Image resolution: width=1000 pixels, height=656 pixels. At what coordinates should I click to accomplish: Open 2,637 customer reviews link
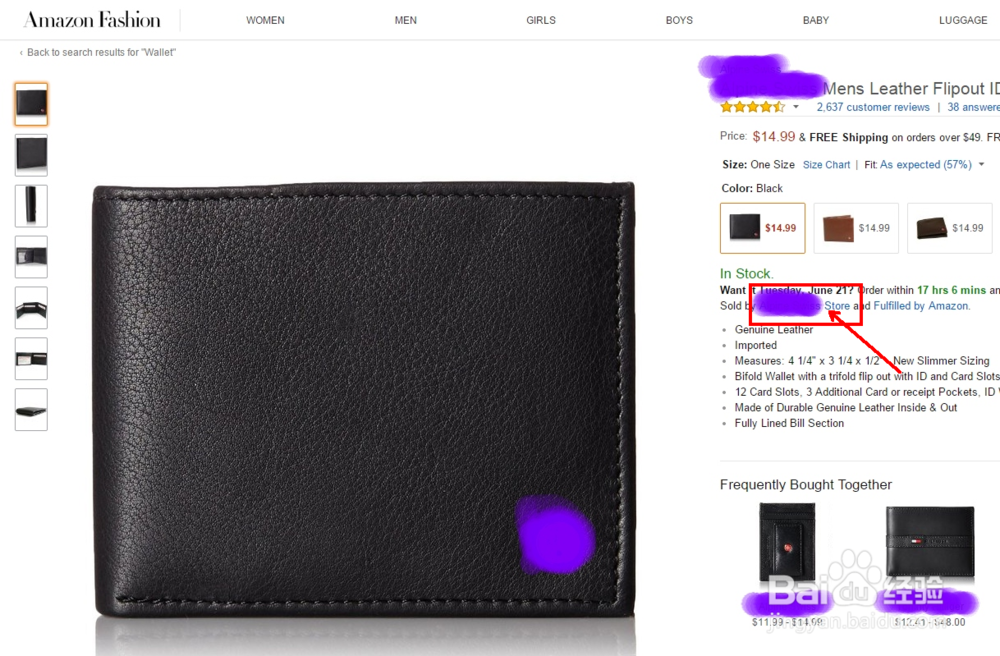coord(873,107)
